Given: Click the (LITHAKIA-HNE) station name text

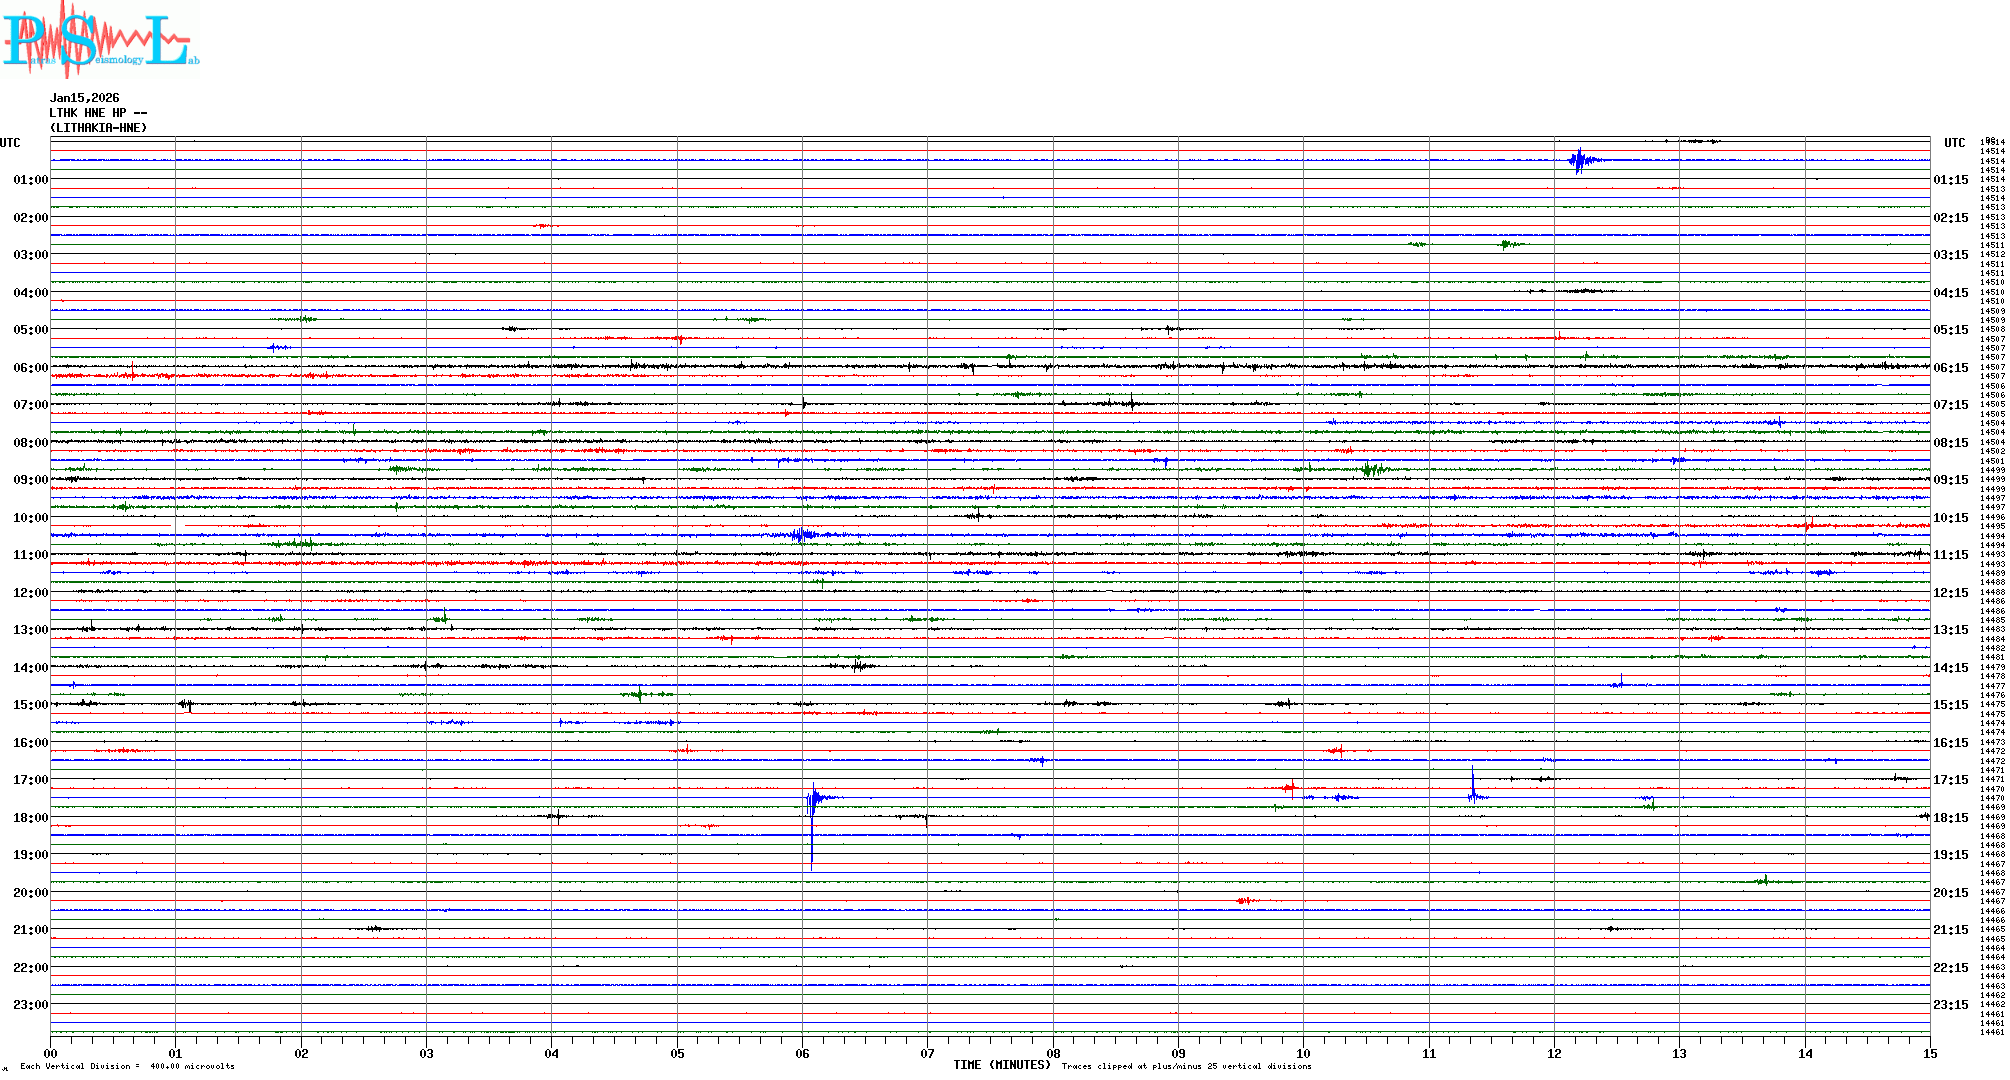Looking at the screenshot, I should [x=98, y=128].
